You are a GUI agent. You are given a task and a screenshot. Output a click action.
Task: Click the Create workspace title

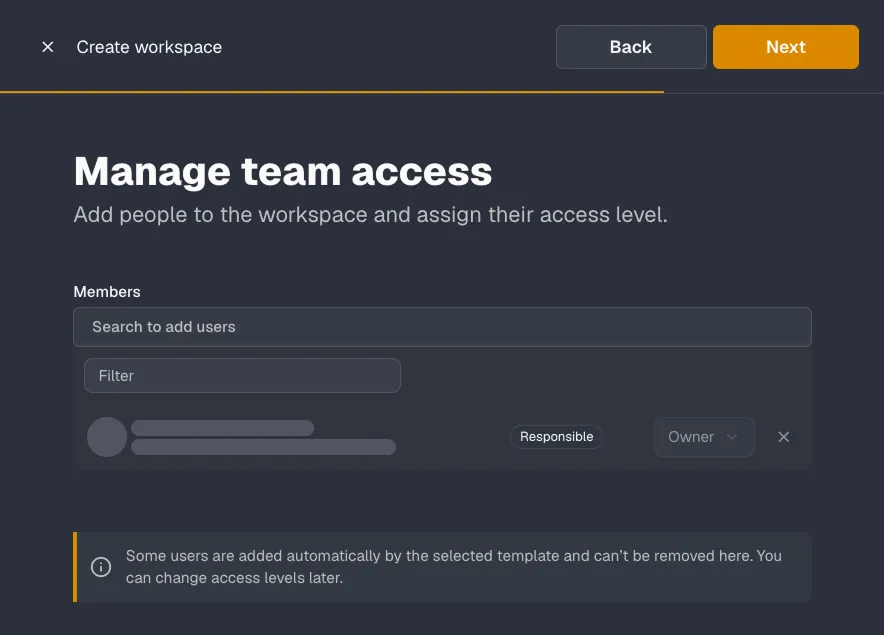pyautogui.click(x=149, y=47)
